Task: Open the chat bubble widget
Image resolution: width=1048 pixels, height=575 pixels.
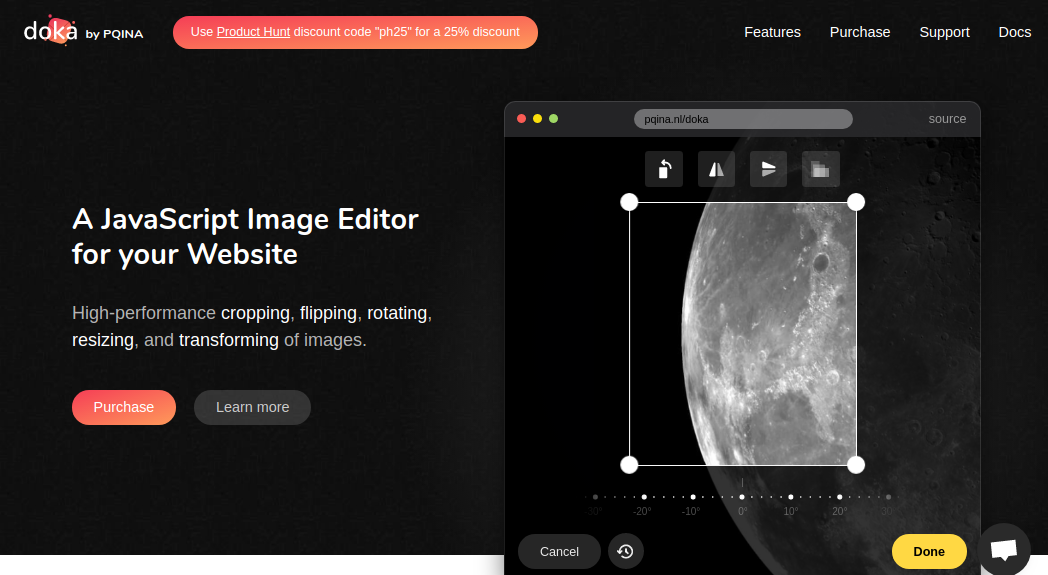Action: coord(1003,550)
